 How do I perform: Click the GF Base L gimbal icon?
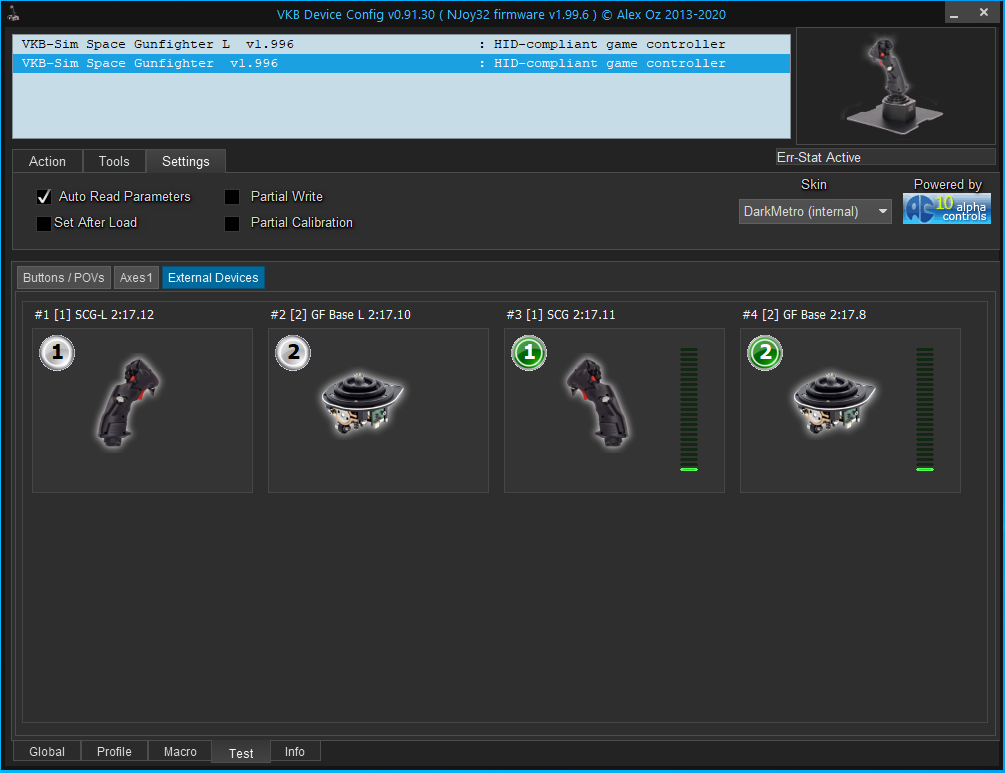(x=363, y=406)
